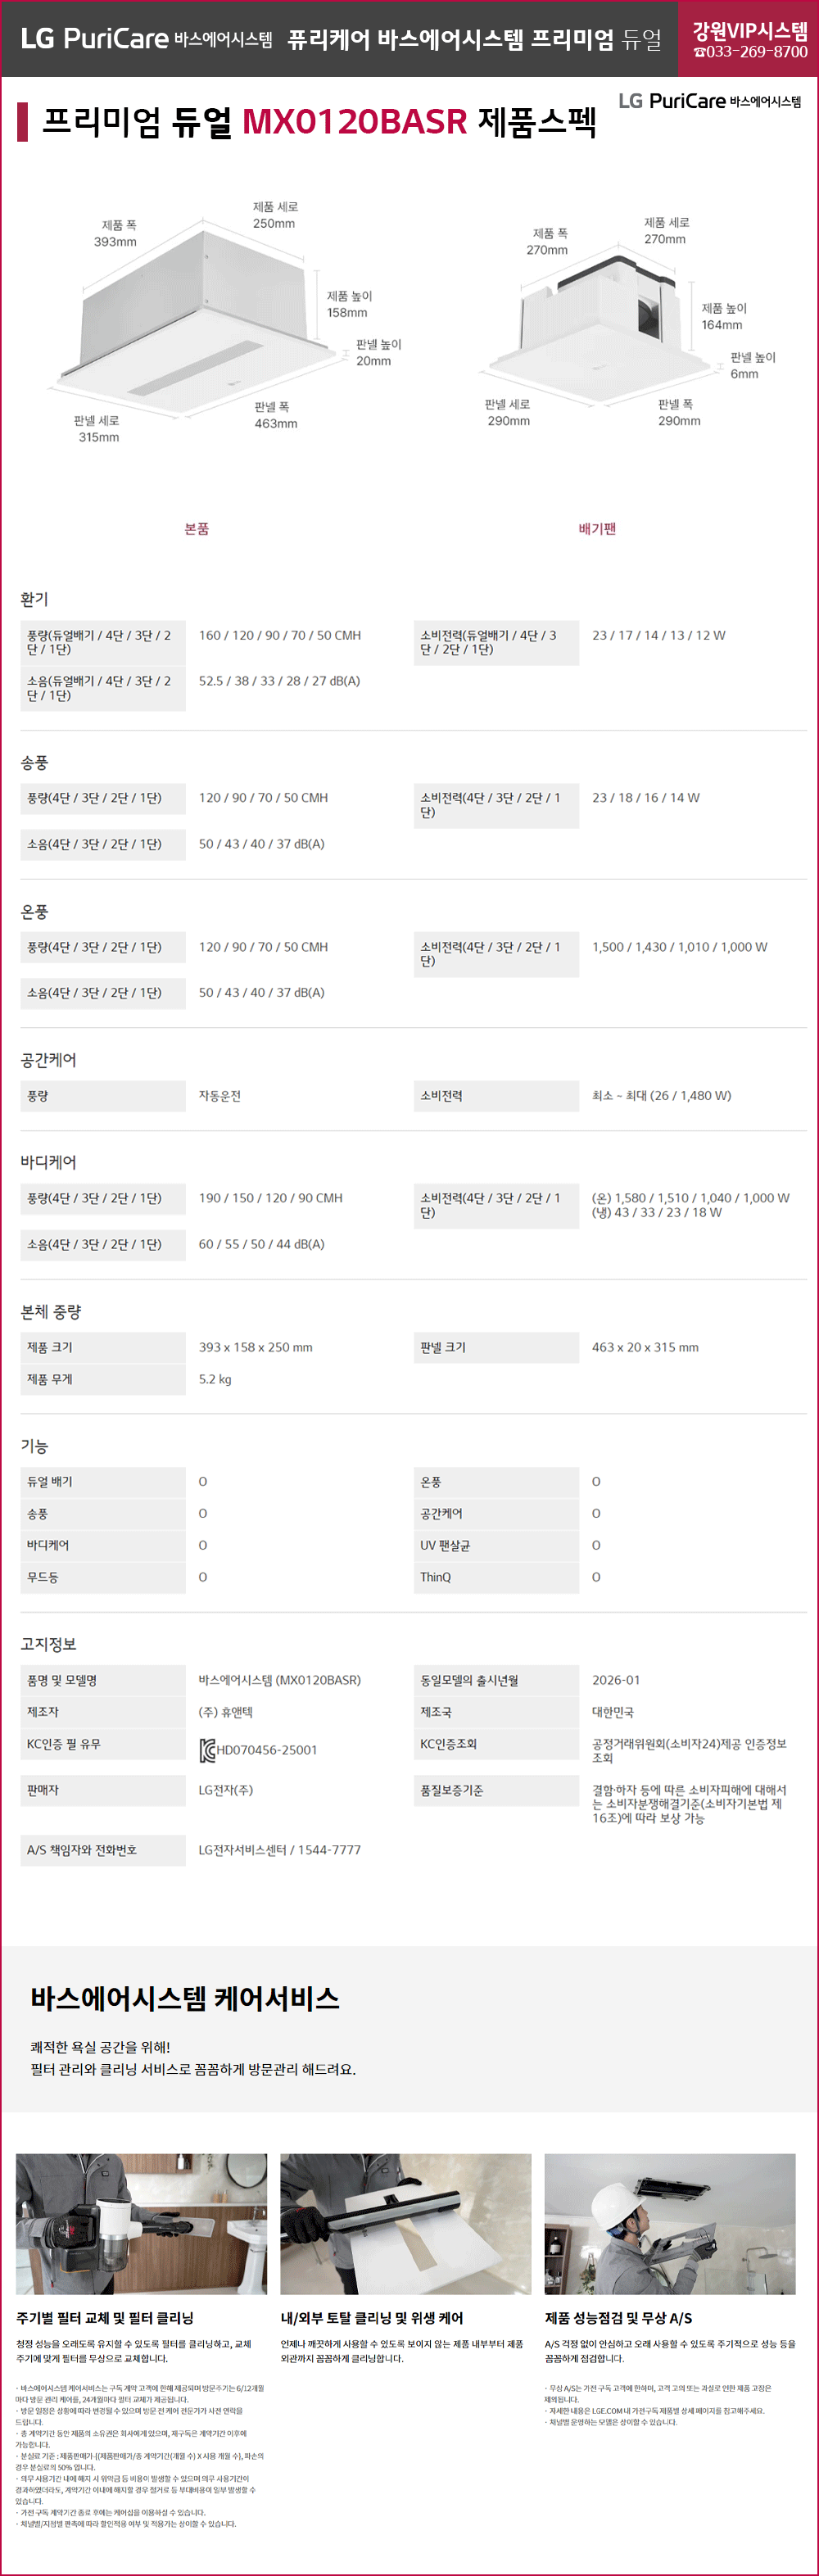Open the 공정거래위원회 인증정보 조회 link

(688, 1750)
